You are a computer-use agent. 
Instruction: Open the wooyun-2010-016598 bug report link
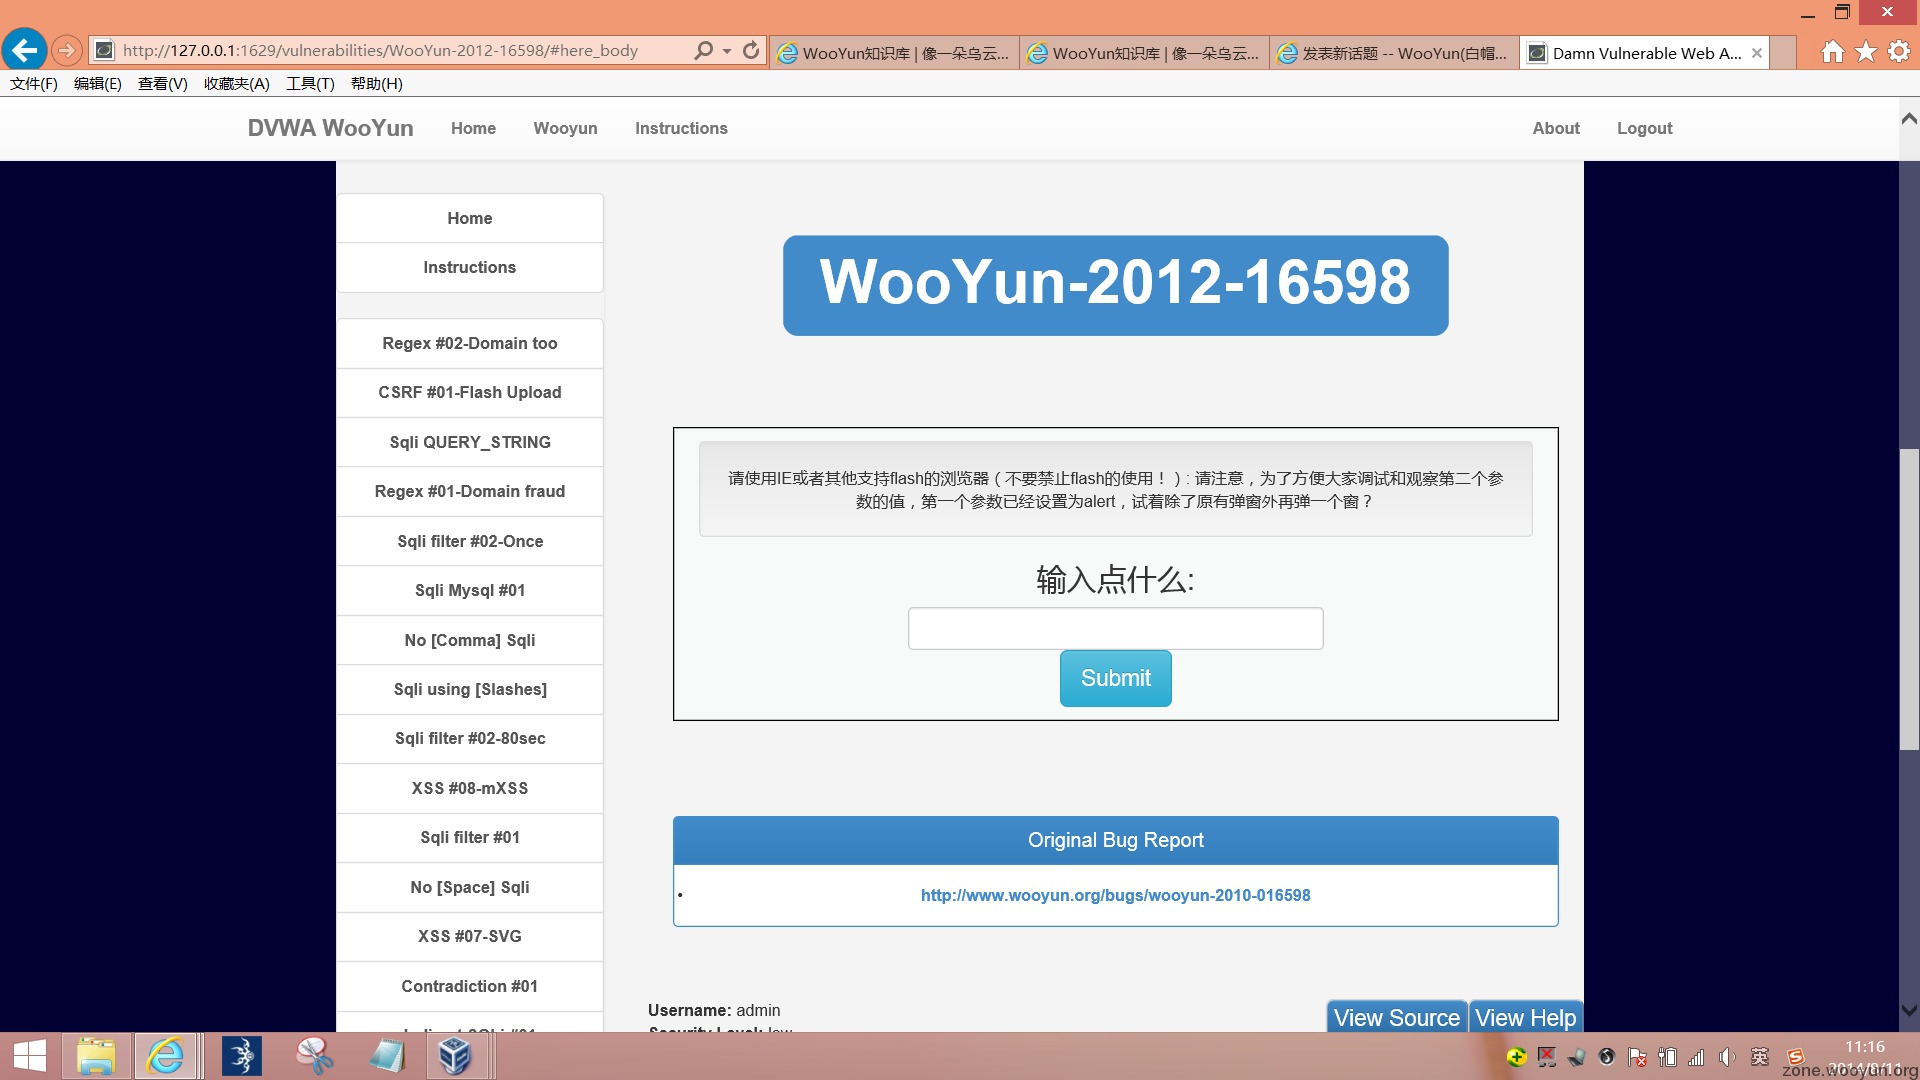(x=1115, y=895)
